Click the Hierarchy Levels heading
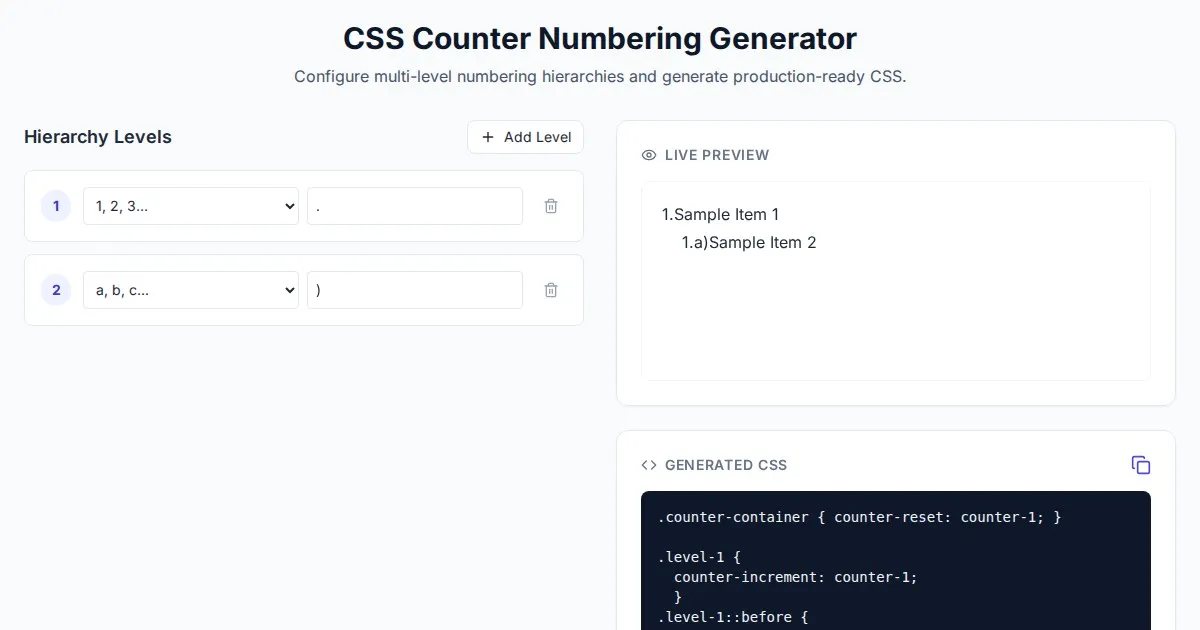1200x630 pixels. (98, 137)
